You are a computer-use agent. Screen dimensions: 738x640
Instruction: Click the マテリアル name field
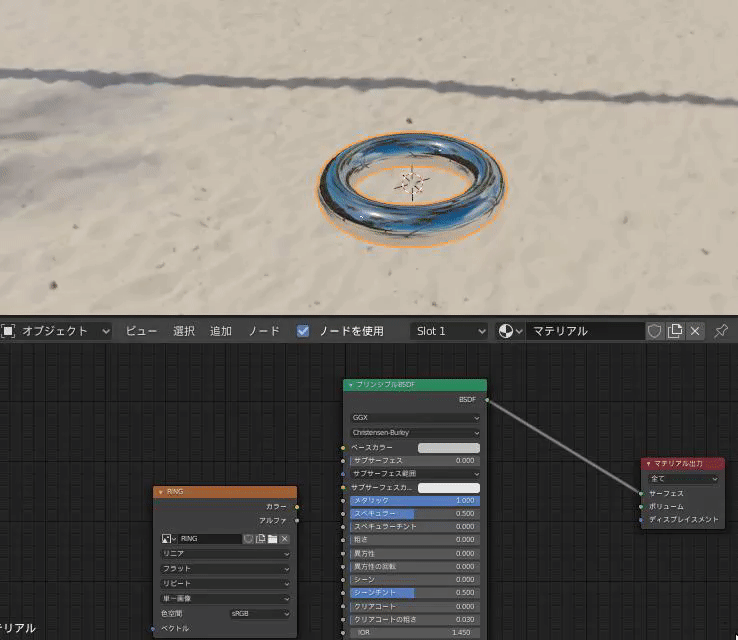584,331
